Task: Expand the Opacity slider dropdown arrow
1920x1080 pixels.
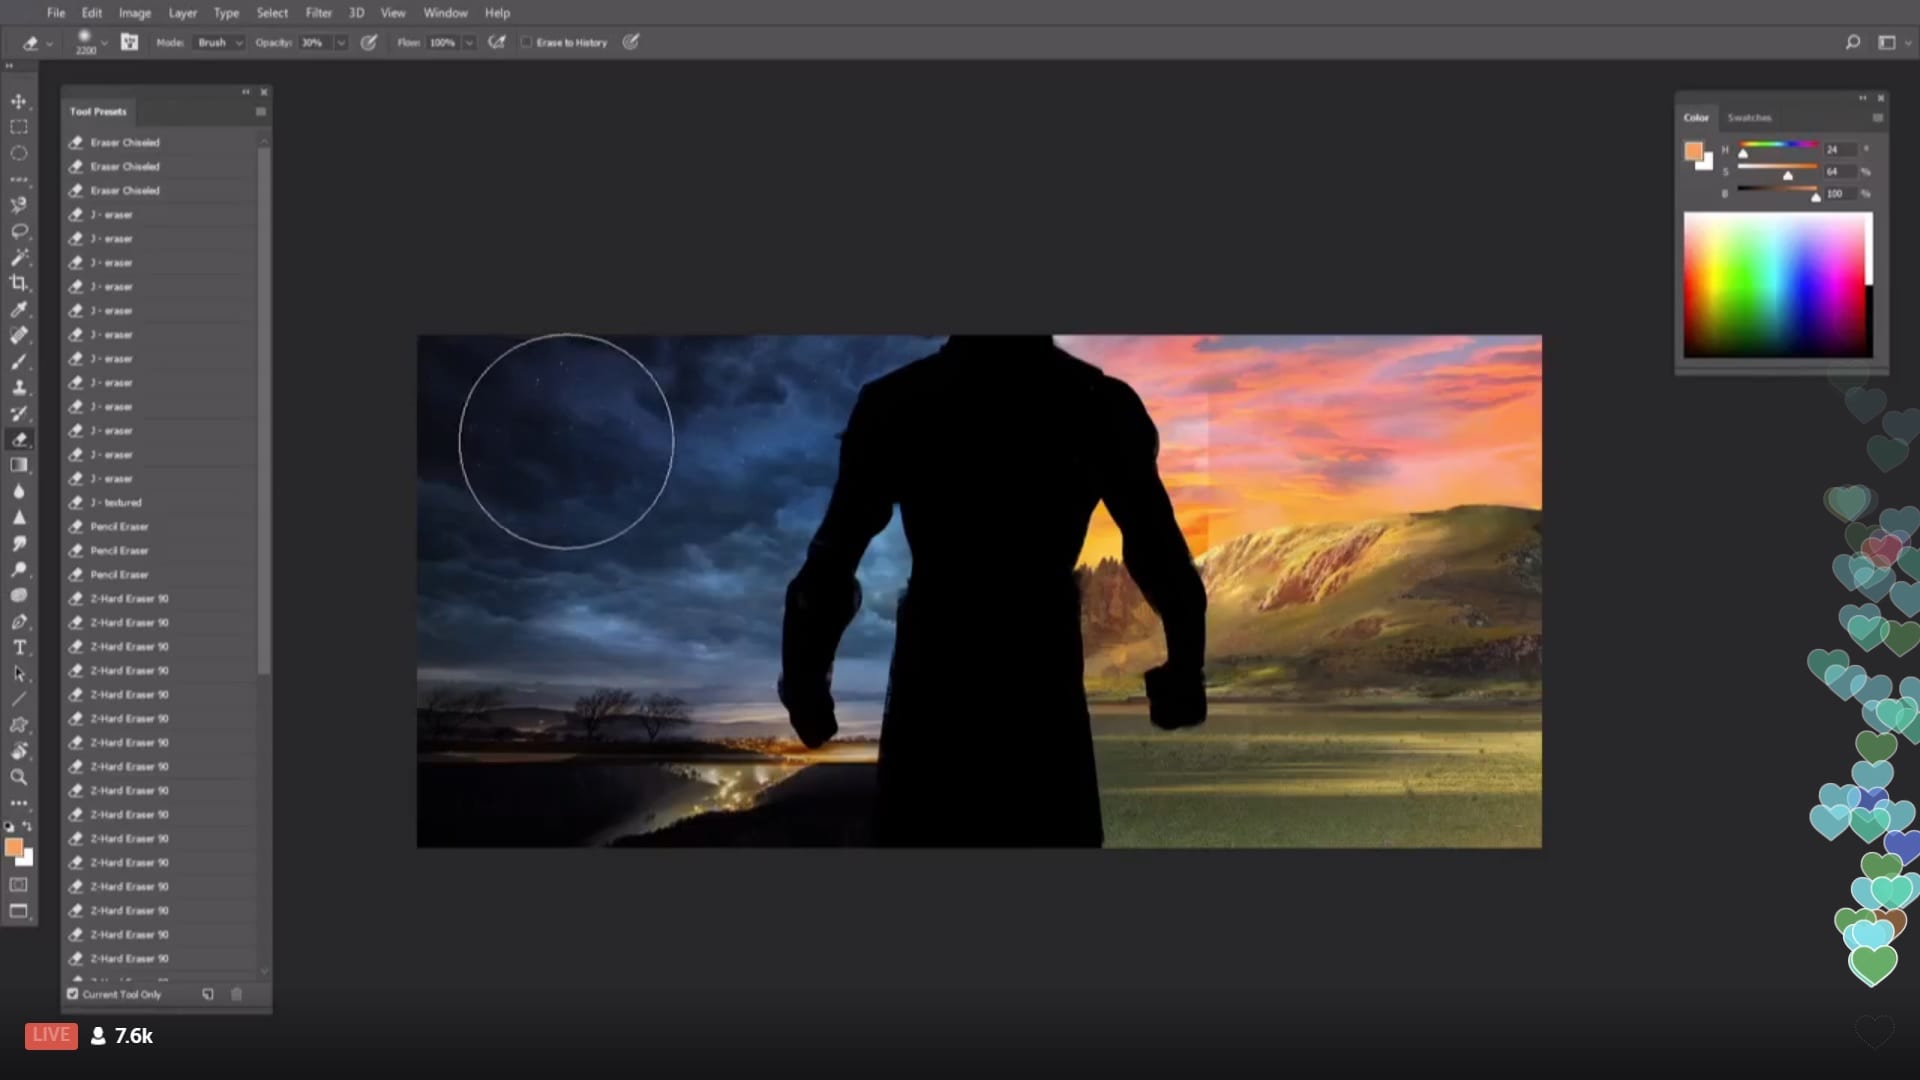Action: pyautogui.click(x=341, y=42)
